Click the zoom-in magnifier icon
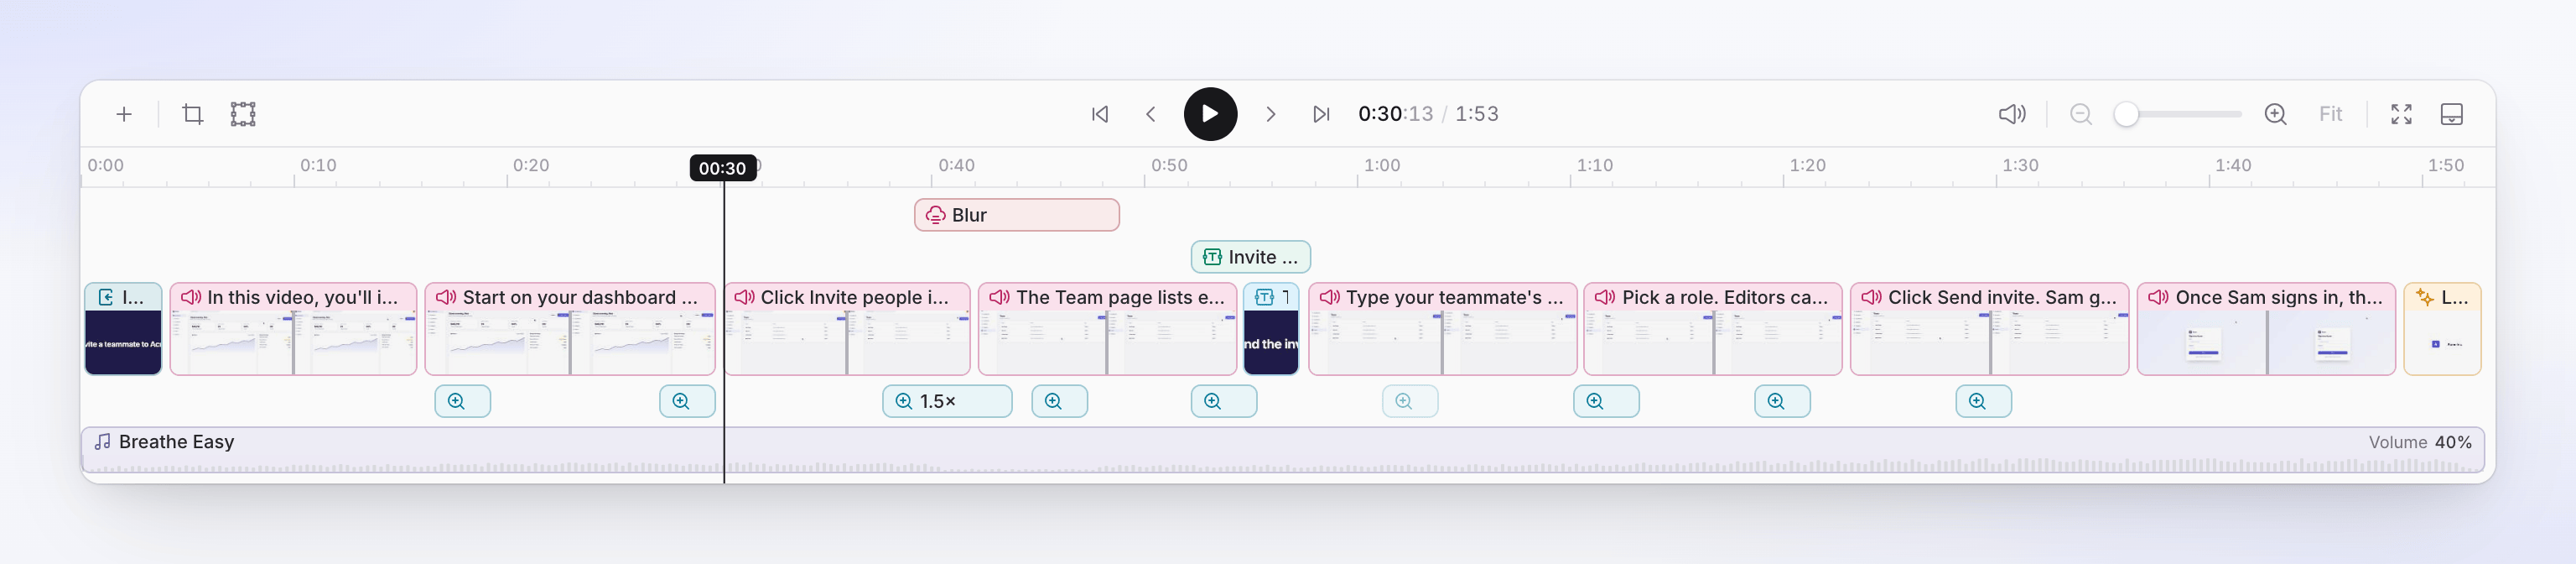Viewport: 2576px width, 564px height. (2275, 114)
